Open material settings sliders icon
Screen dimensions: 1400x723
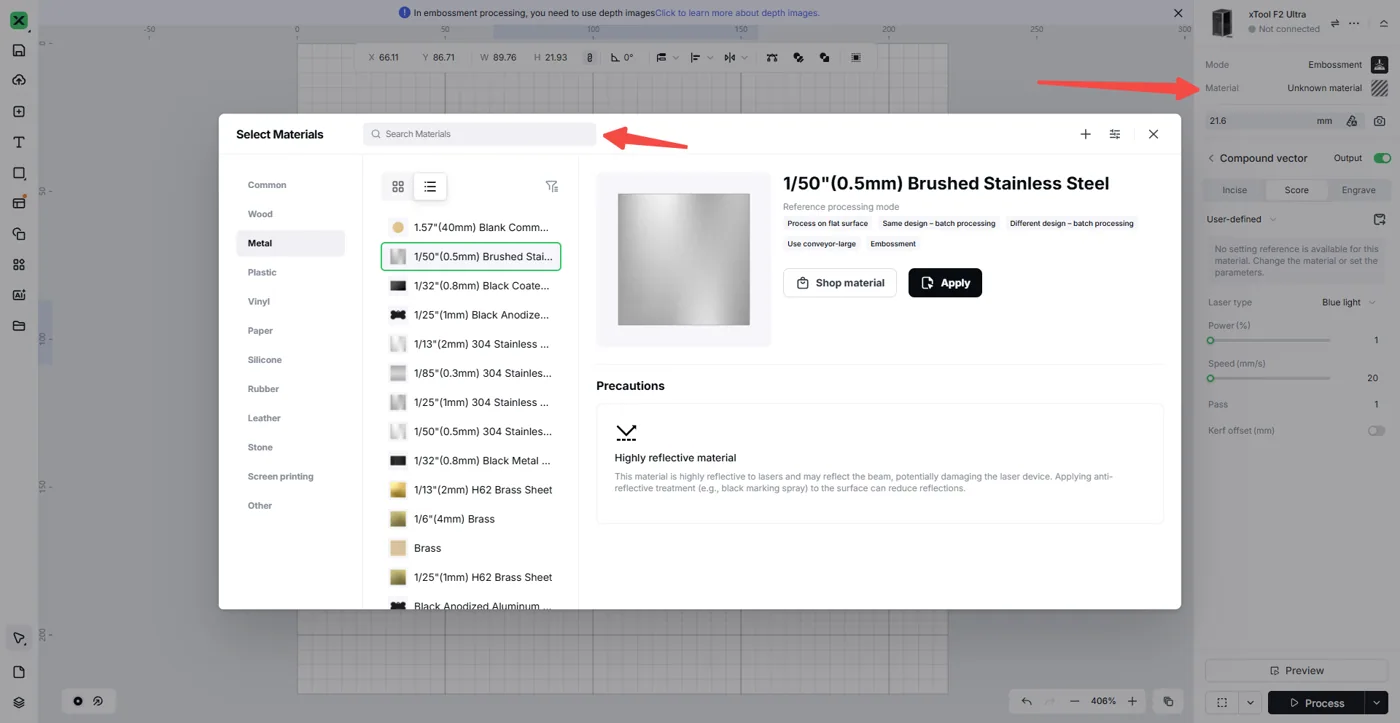1115,134
